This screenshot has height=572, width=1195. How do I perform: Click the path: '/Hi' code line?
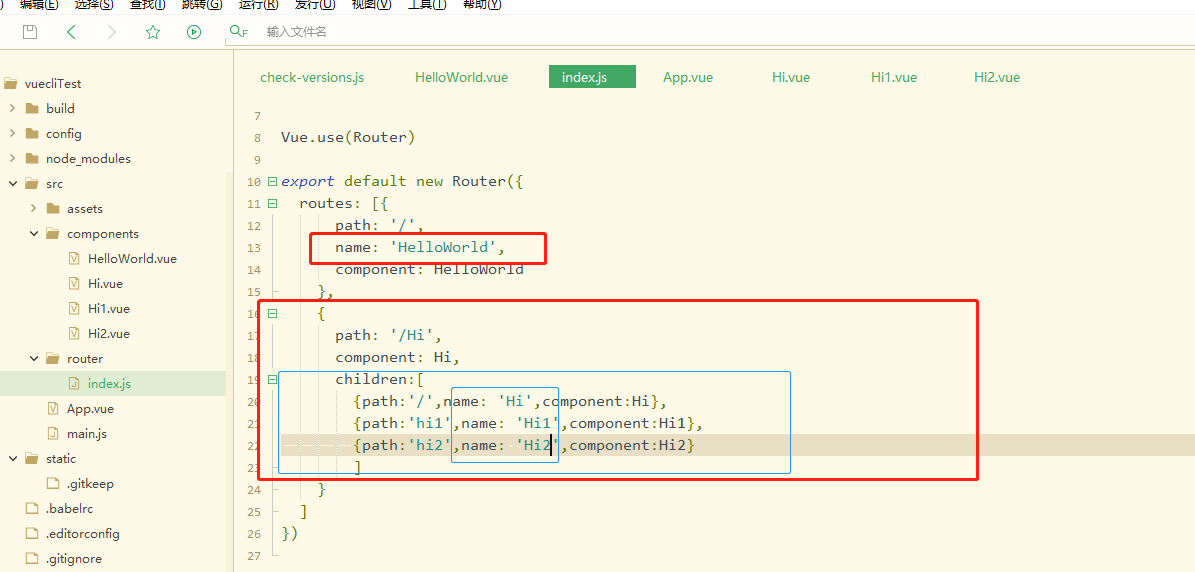point(388,335)
